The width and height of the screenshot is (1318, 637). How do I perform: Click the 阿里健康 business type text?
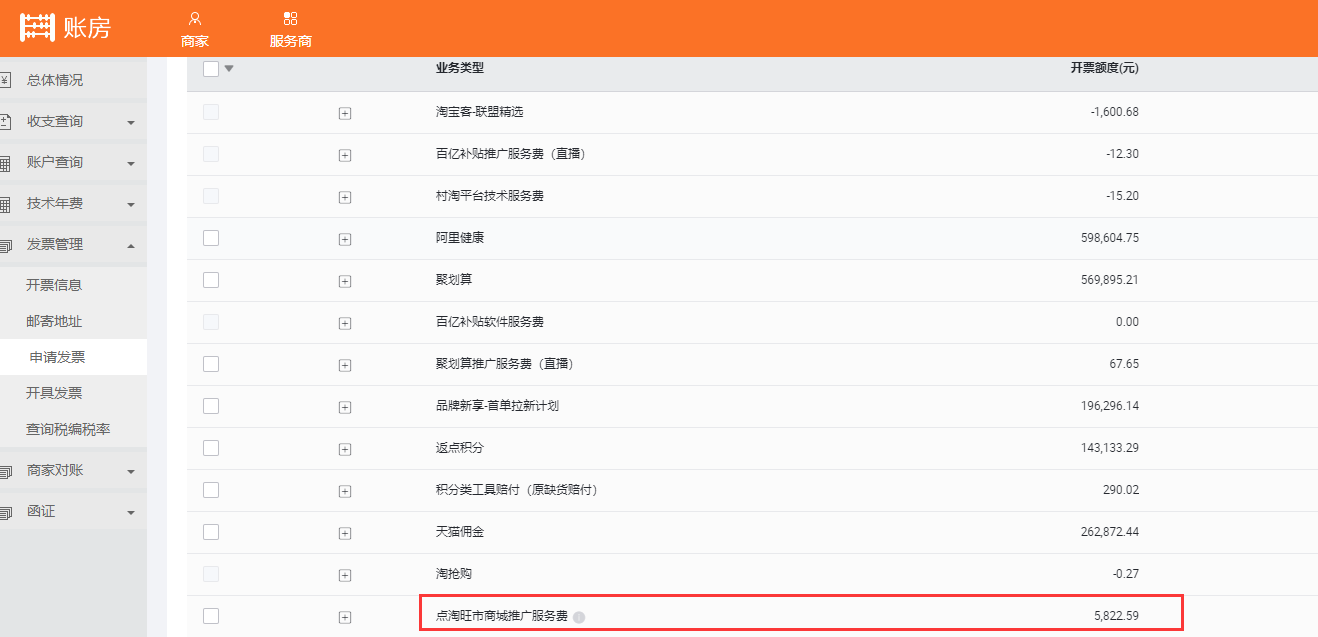460,238
